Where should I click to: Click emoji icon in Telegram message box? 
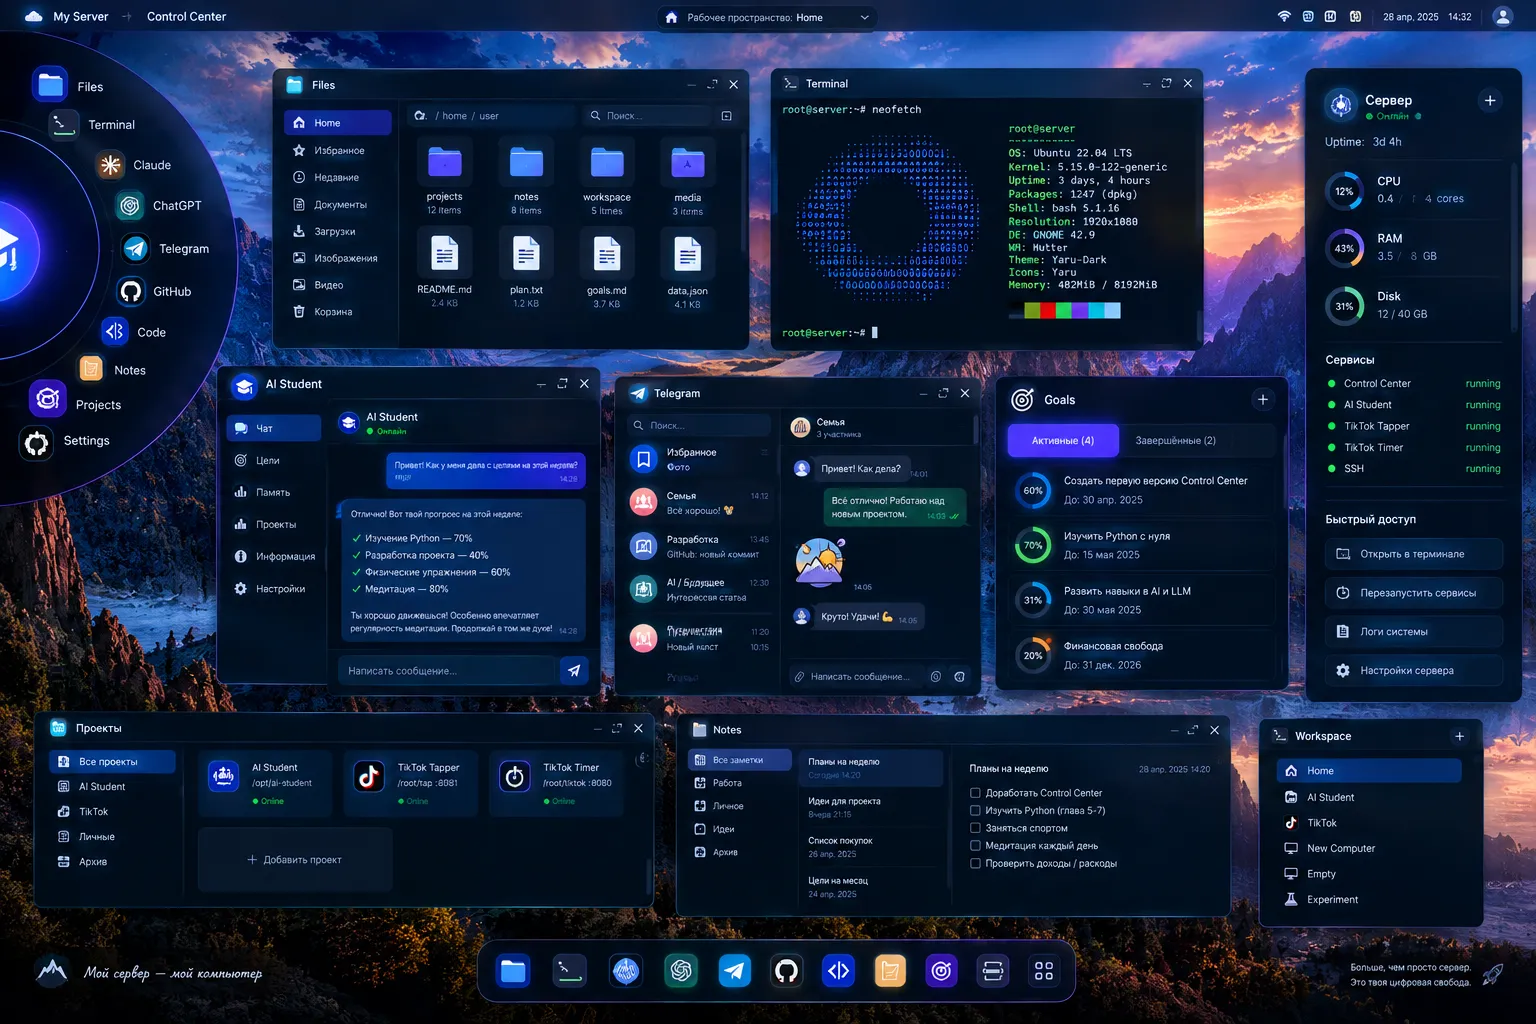936,677
